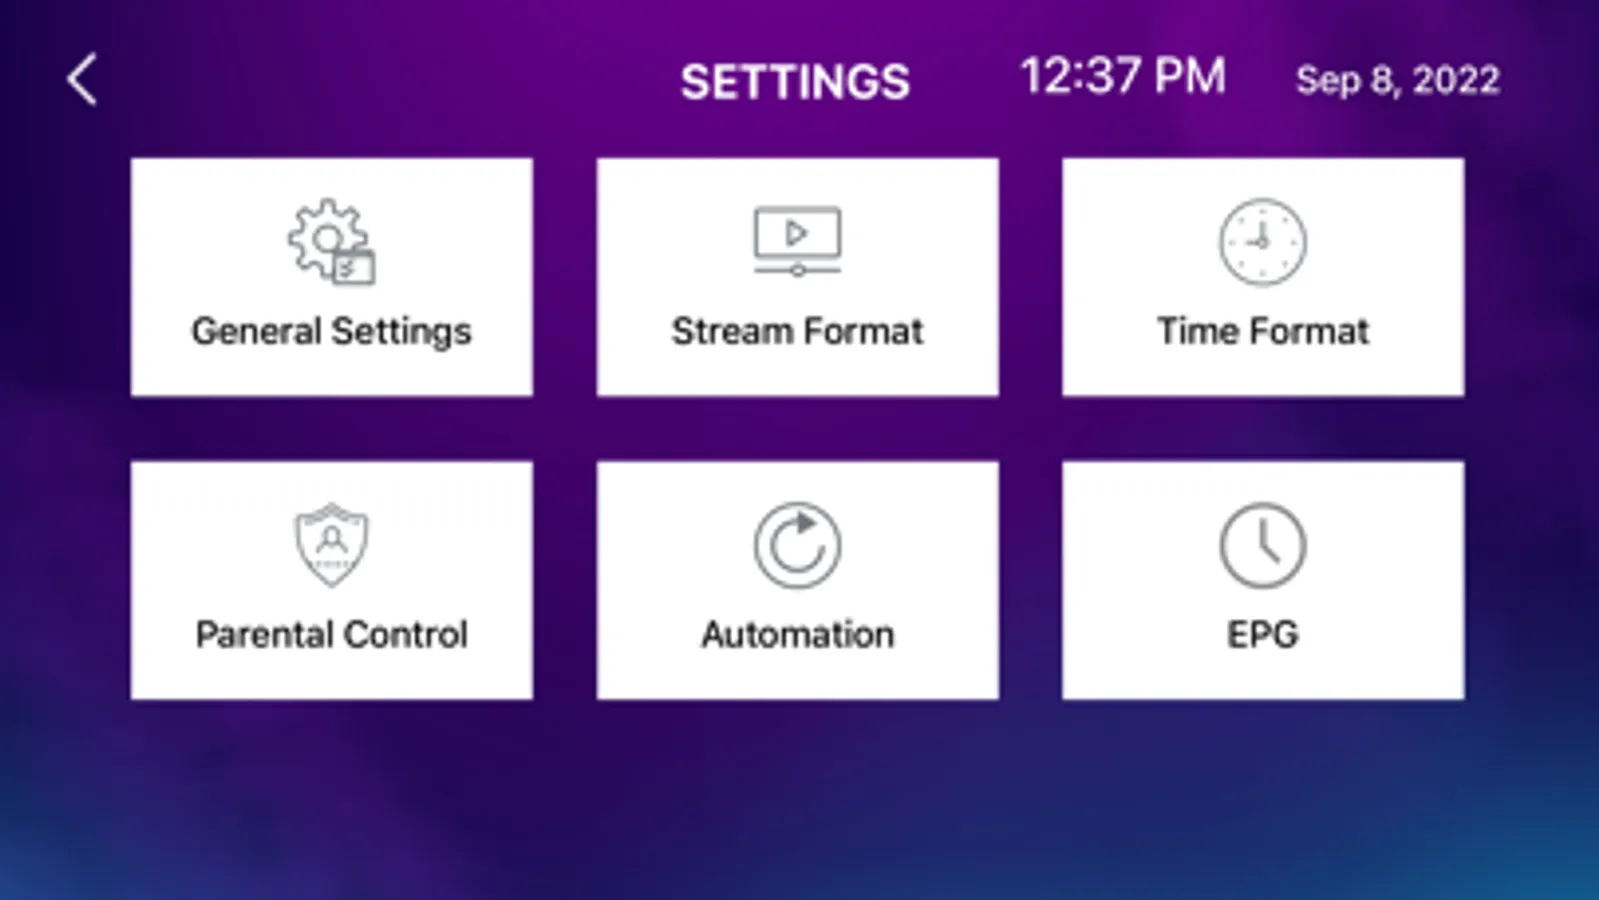Click the 12:37 PM clock display
Screen dimensions: 1599x900
click(1122, 76)
